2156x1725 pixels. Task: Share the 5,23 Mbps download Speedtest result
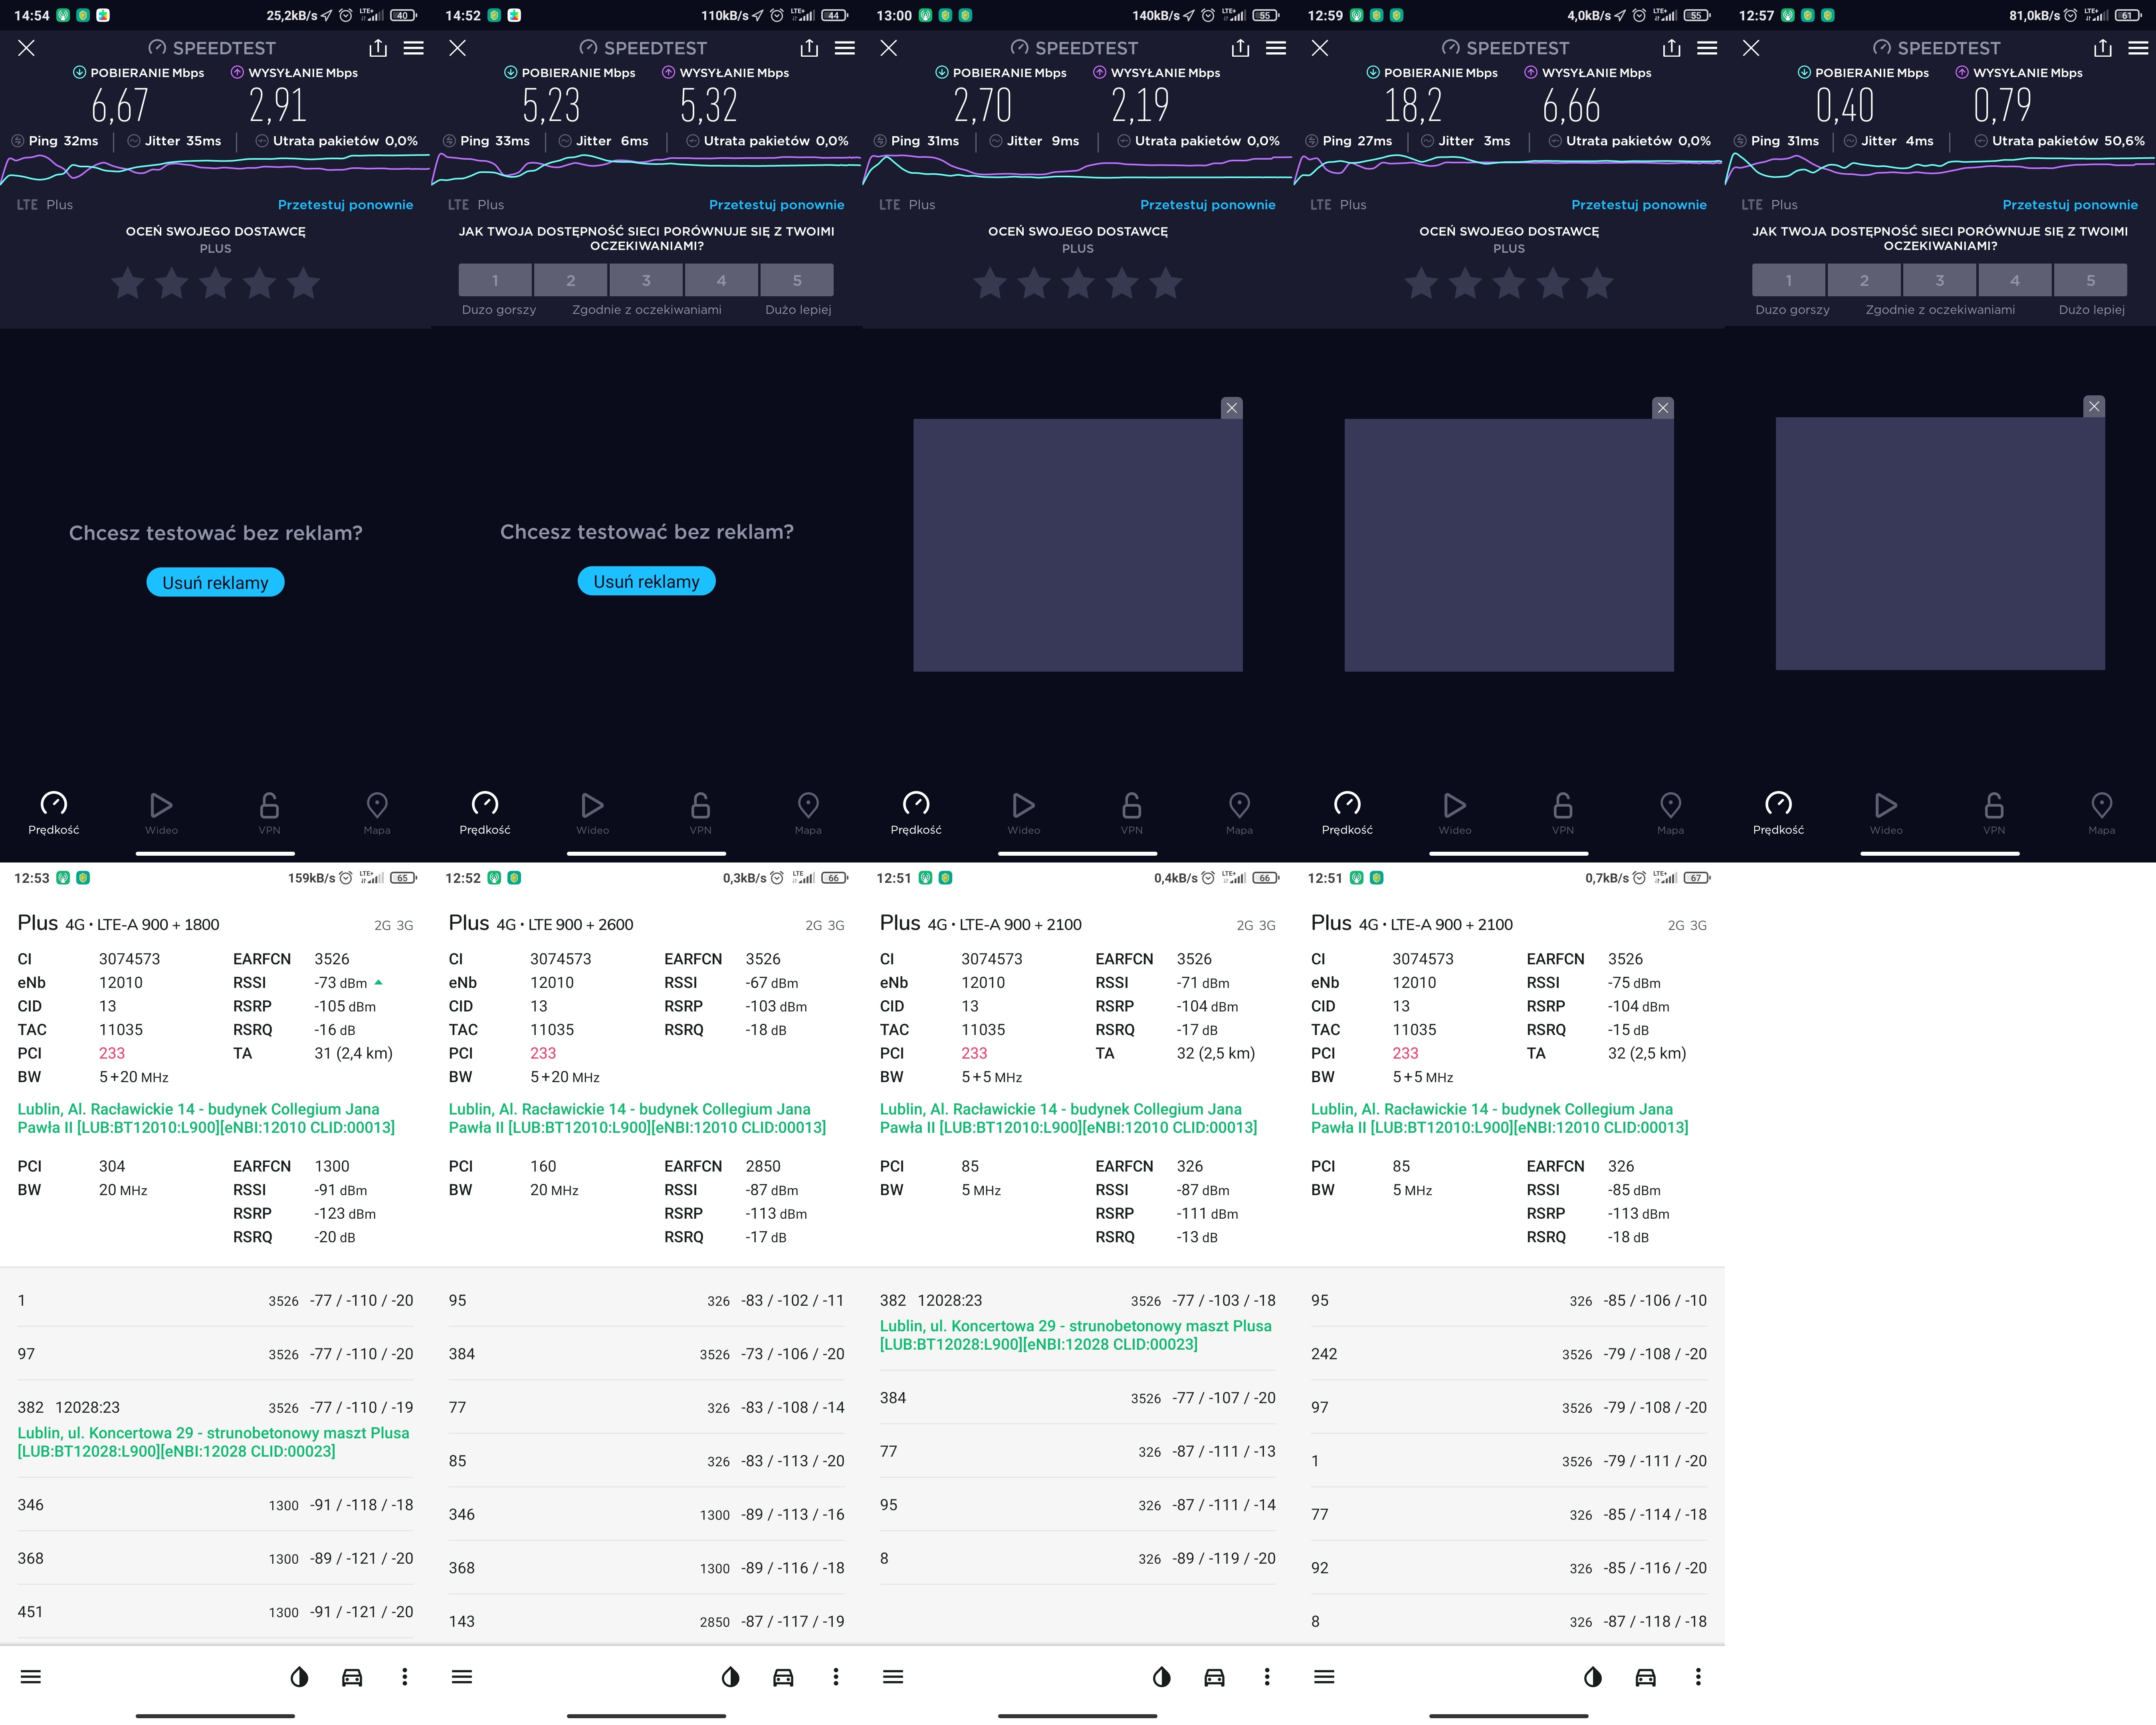click(x=809, y=48)
